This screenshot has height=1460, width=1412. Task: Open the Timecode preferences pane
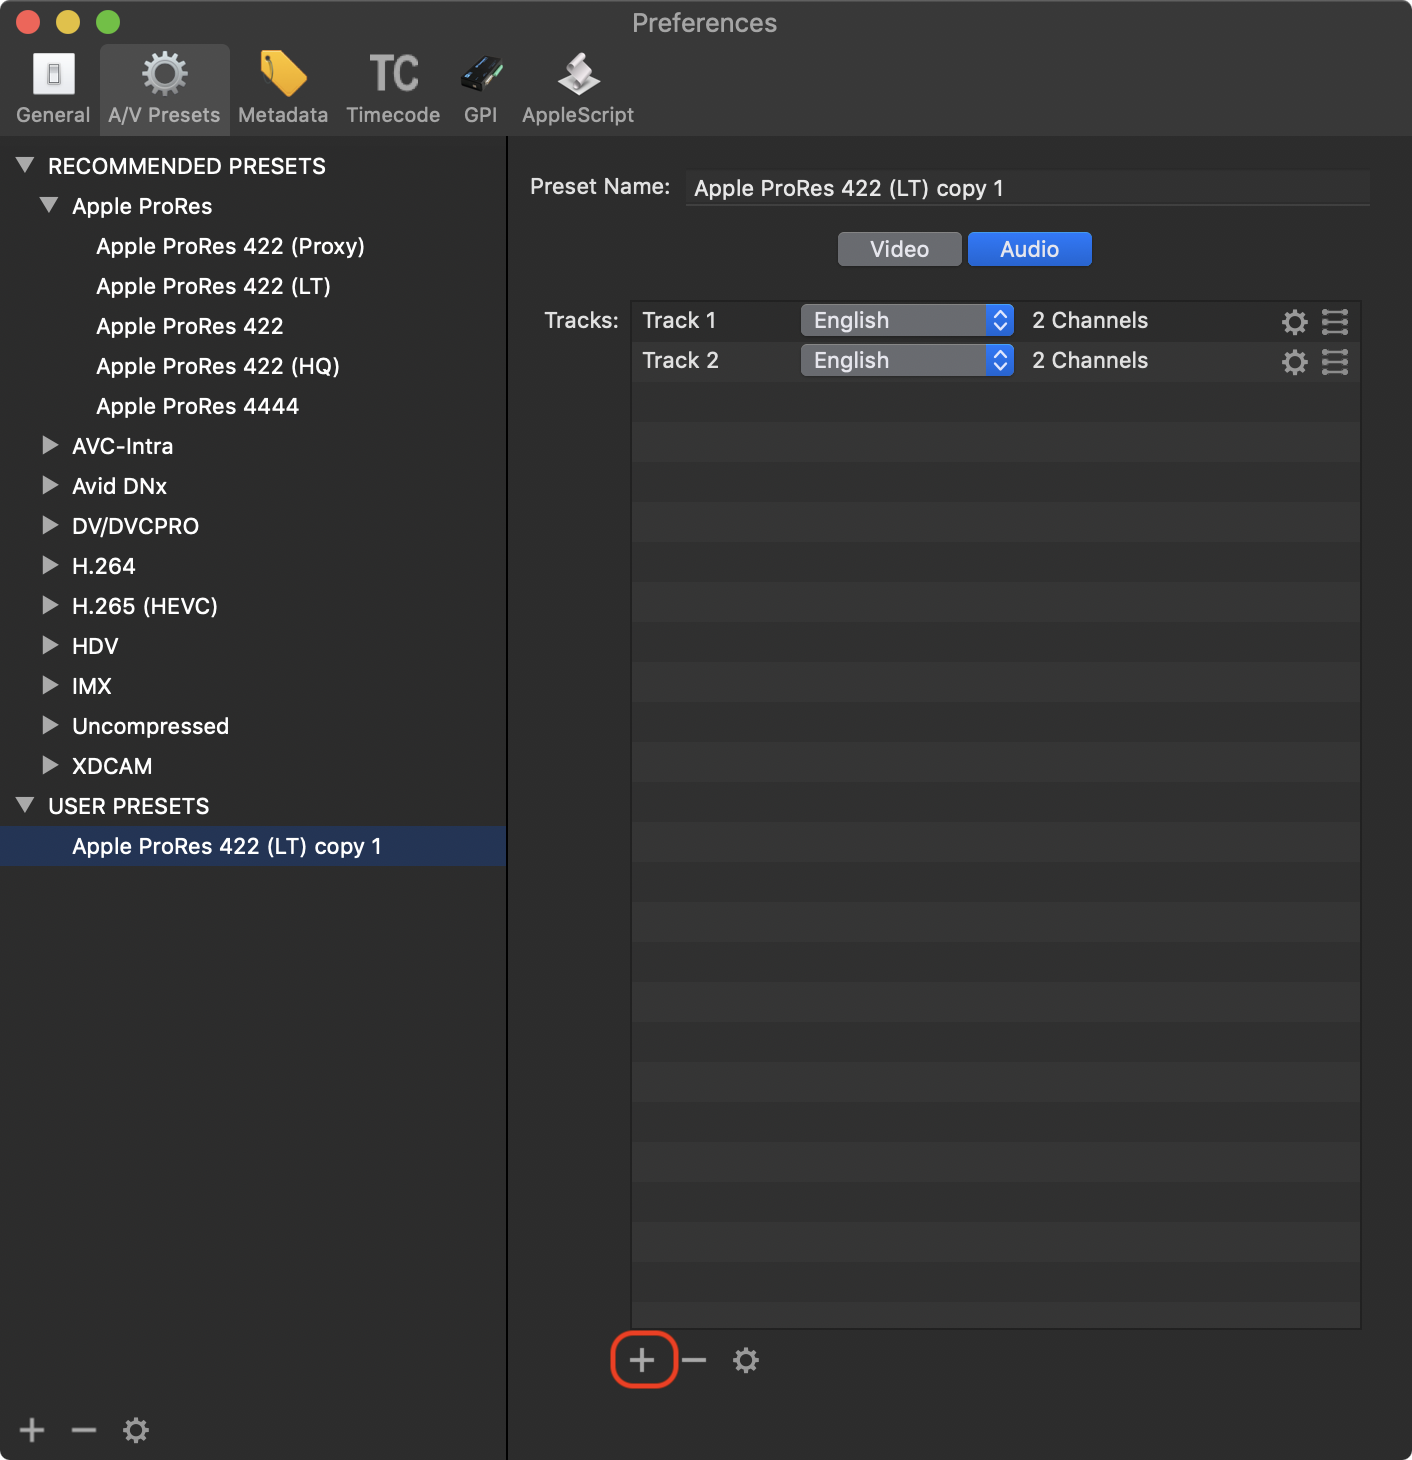pyautogui.click(x=393, y=89)
